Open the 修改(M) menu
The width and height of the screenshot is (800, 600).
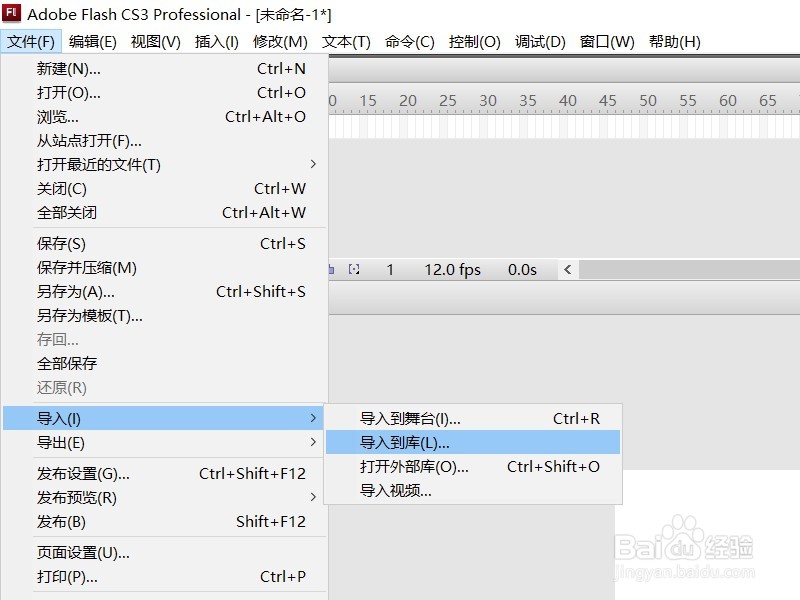pyautogui.click(x=280, y=41)
